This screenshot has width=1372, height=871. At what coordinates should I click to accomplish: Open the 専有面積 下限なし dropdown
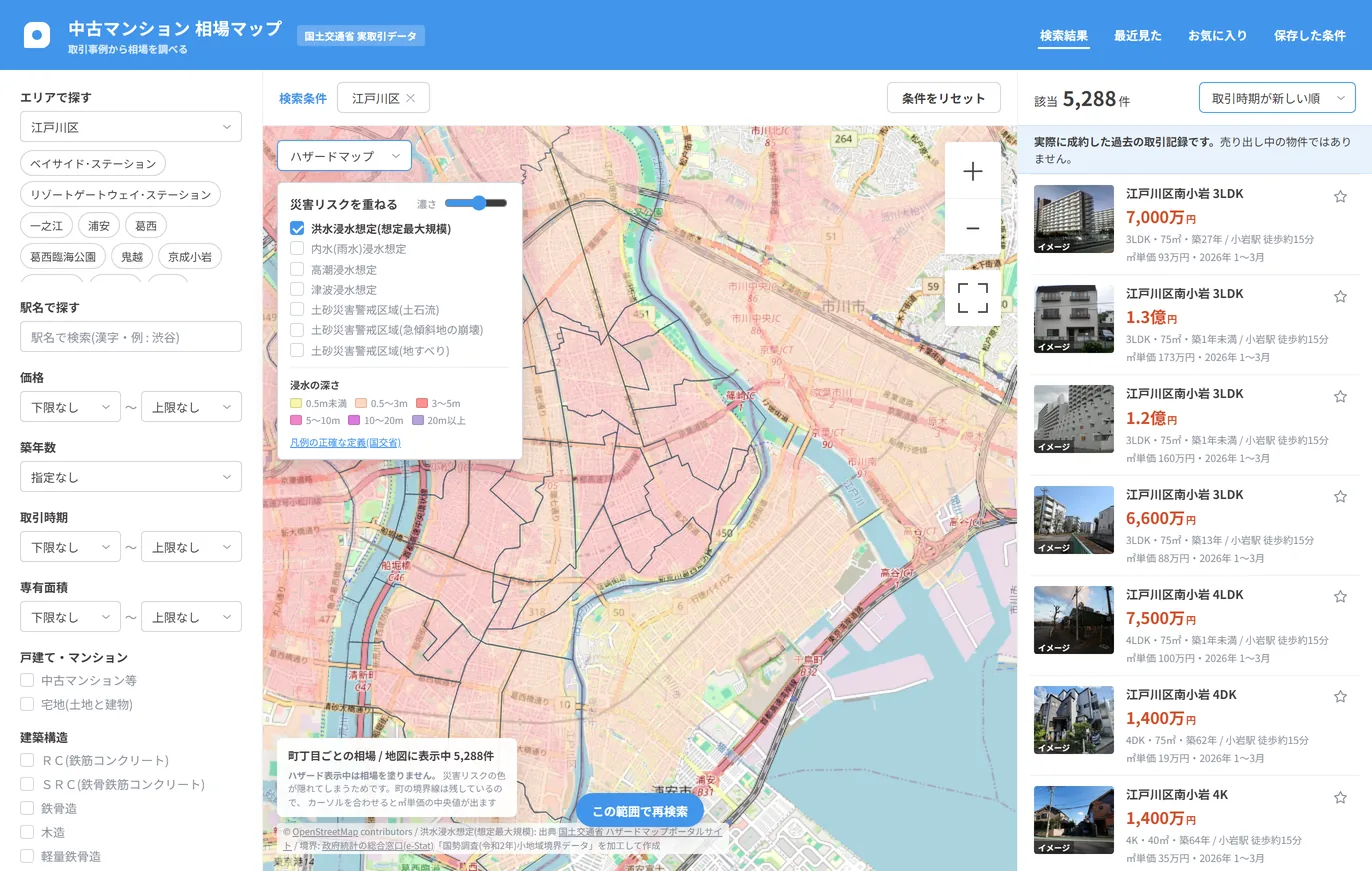(x=70, y=617)
